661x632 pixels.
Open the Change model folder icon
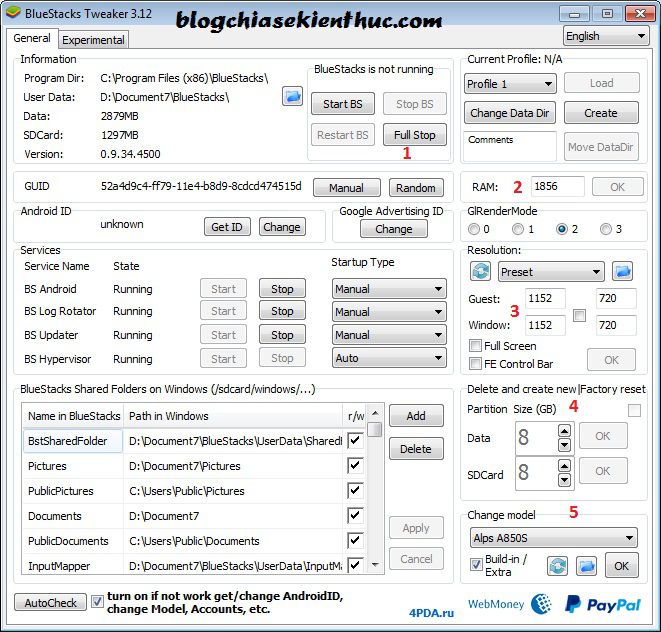pos(586,566)
